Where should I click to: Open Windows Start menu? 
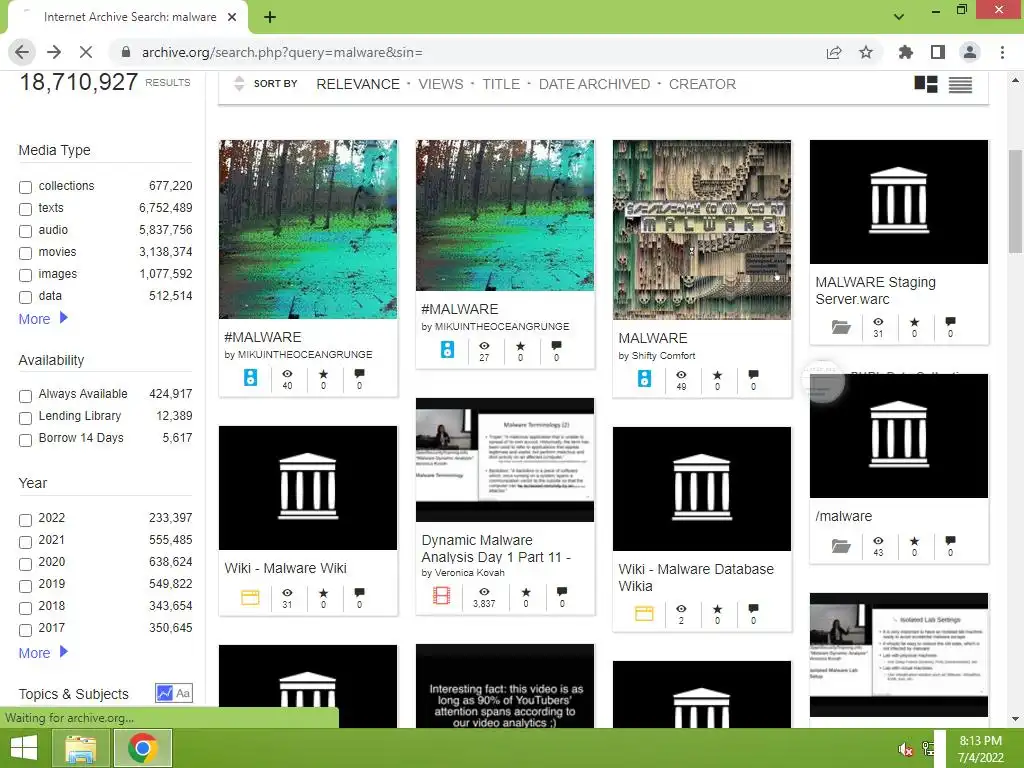(x=24, y=748)
